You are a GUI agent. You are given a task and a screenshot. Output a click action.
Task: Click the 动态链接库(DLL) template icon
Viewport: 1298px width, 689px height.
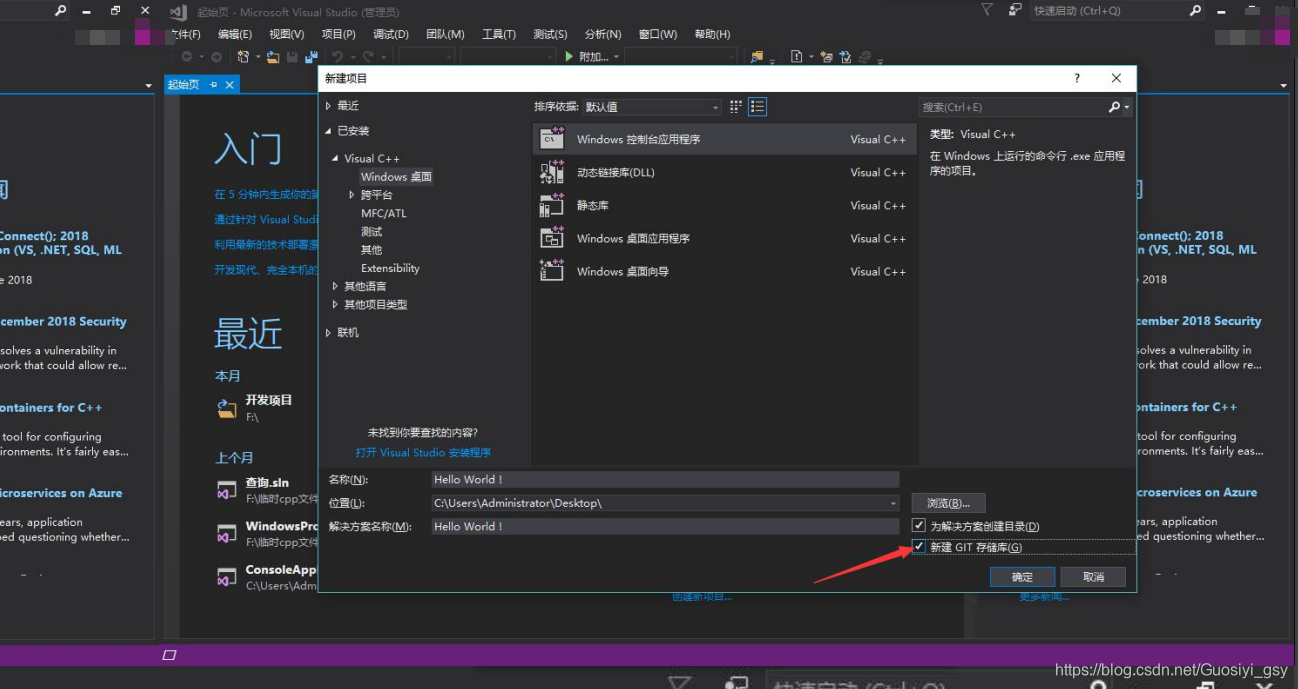(x=552, y=172)
